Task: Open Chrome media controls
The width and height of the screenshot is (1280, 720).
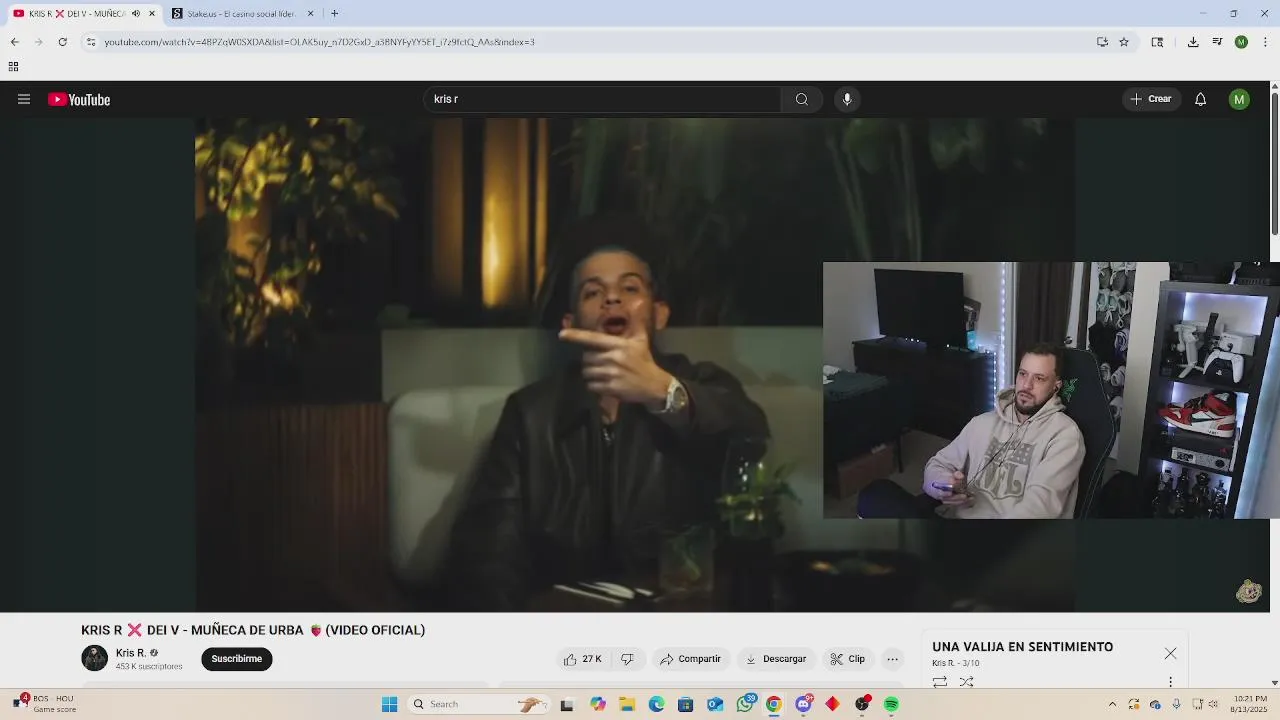Action: (1217, 42)
